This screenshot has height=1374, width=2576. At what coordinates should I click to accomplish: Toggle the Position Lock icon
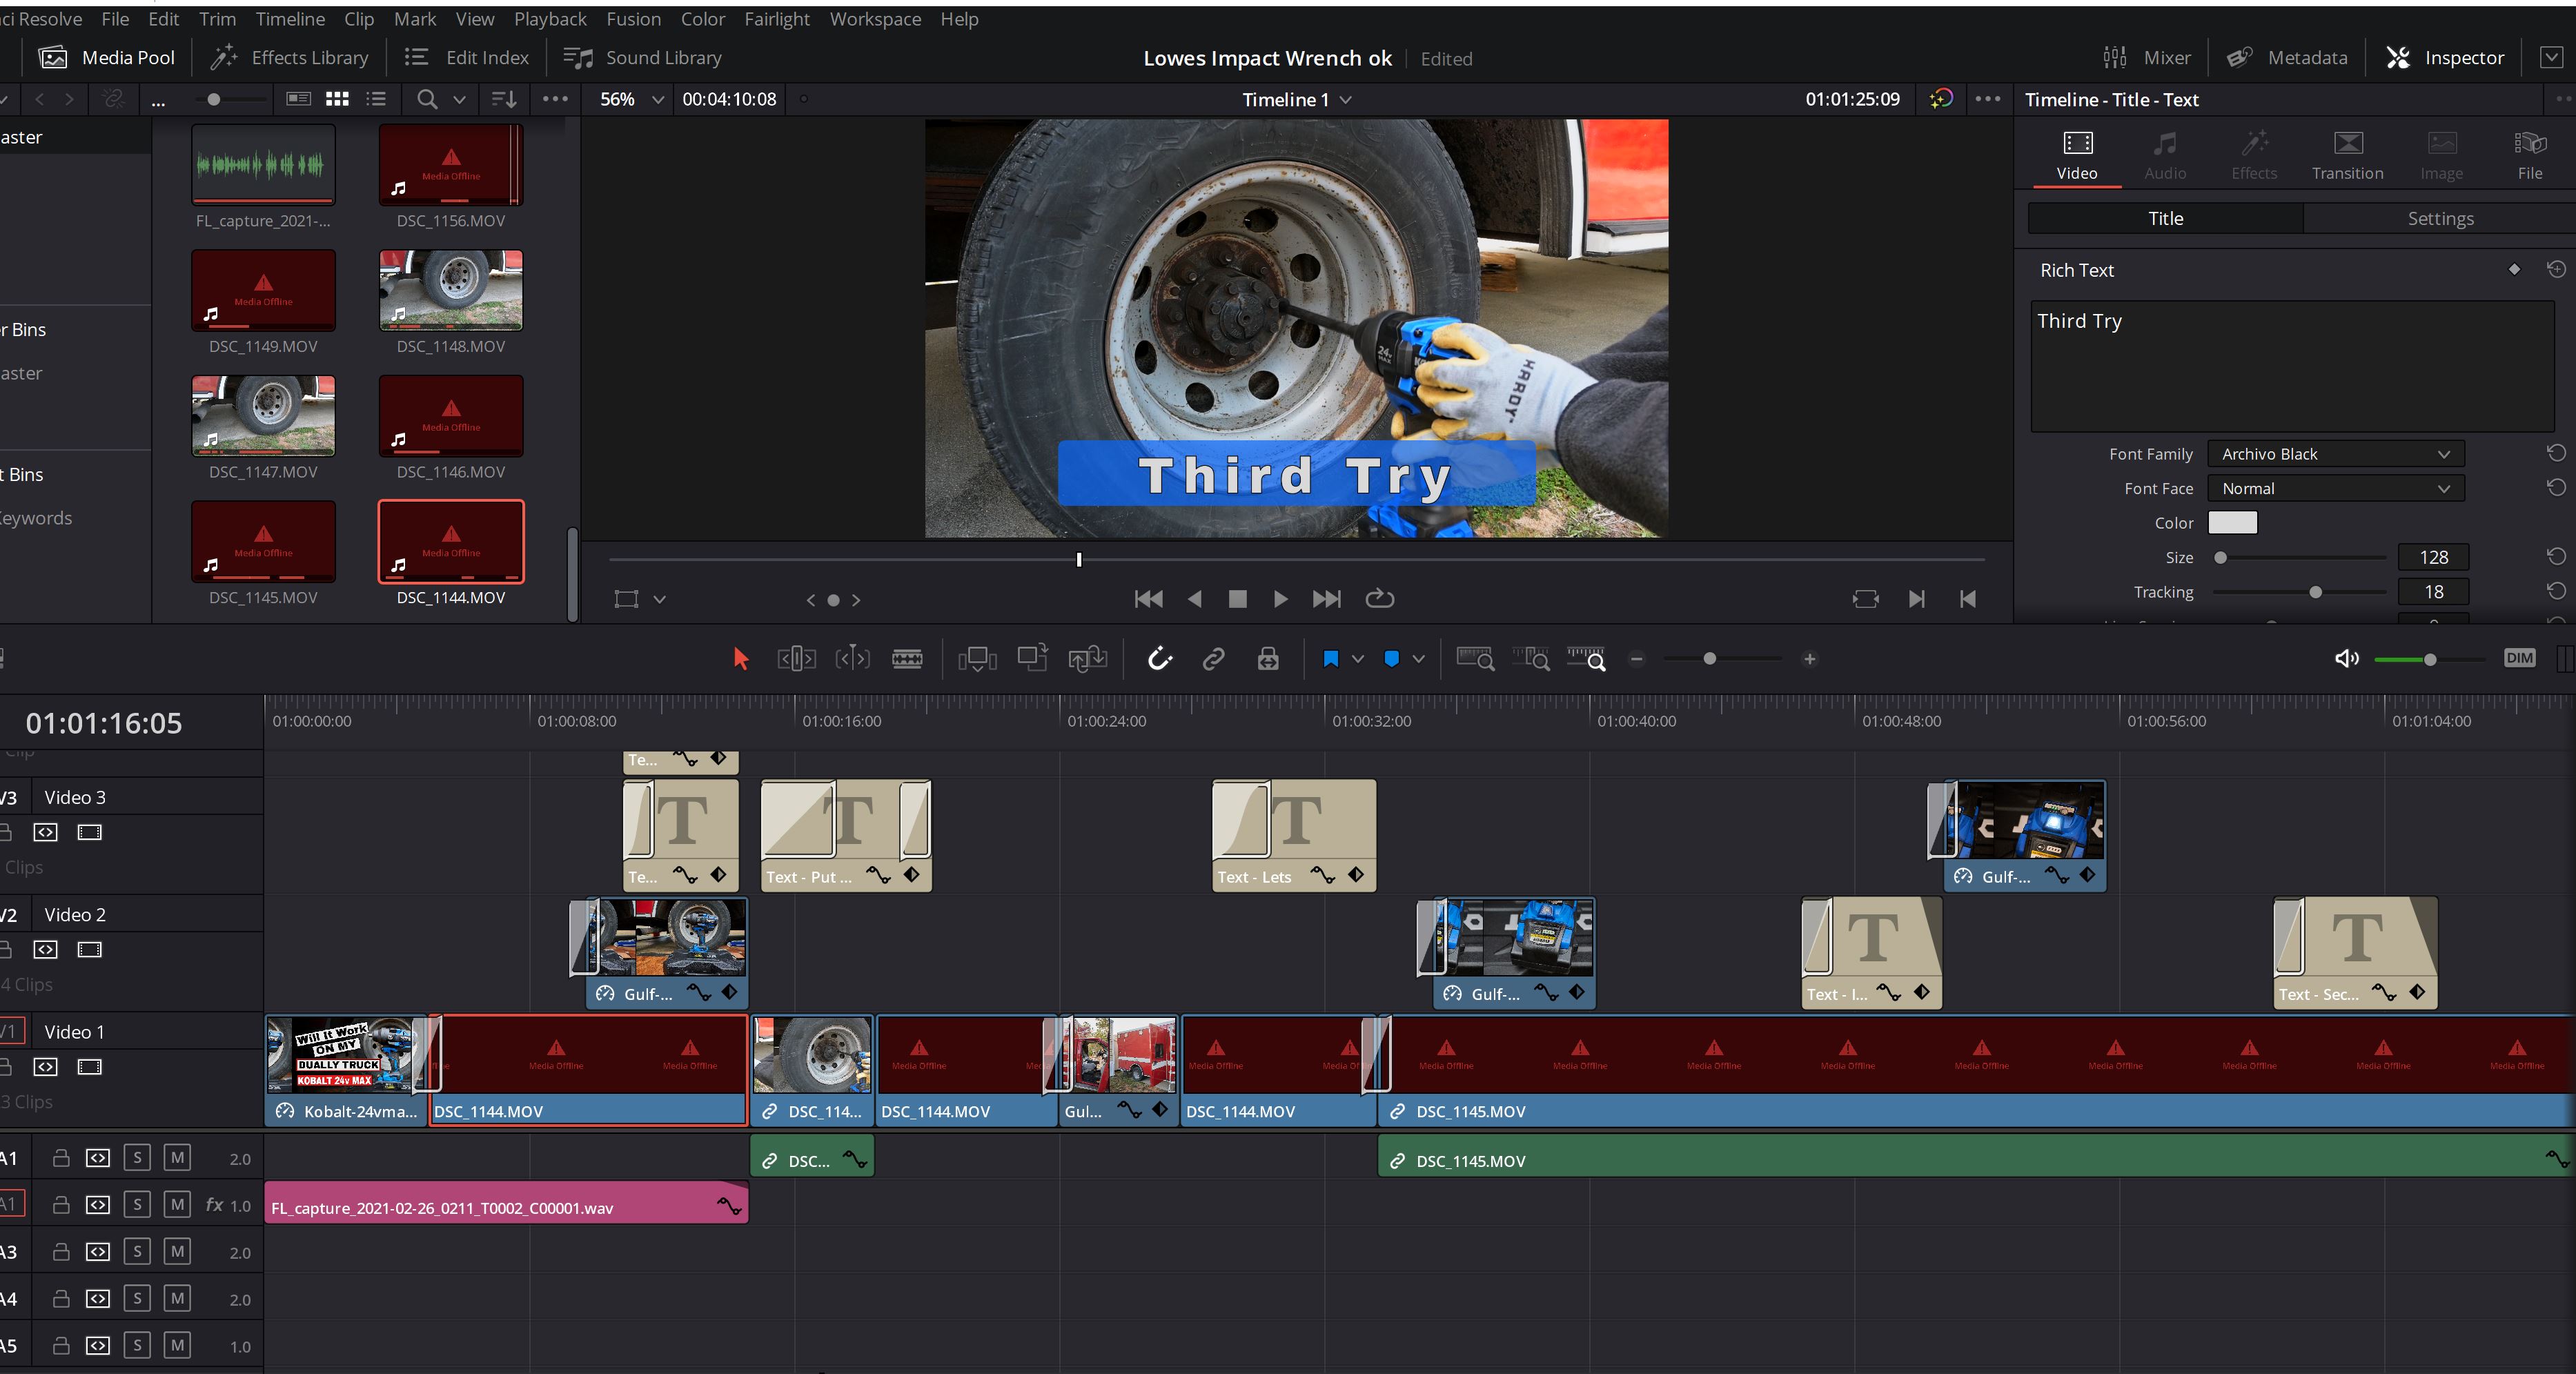pos(1268,659)
